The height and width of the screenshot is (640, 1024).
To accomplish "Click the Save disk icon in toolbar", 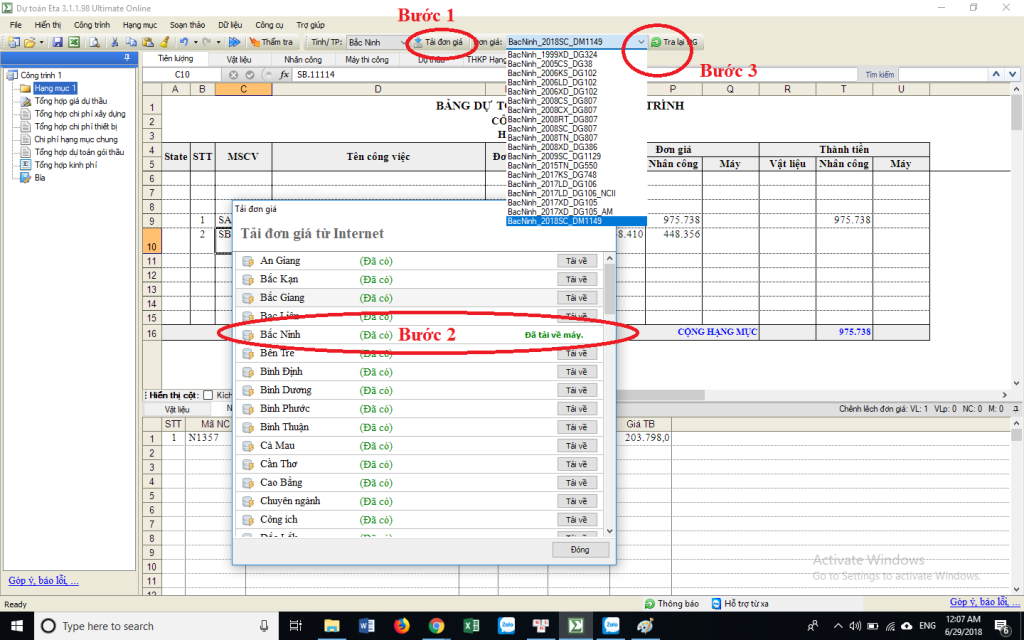I will (x=58, y=42).
